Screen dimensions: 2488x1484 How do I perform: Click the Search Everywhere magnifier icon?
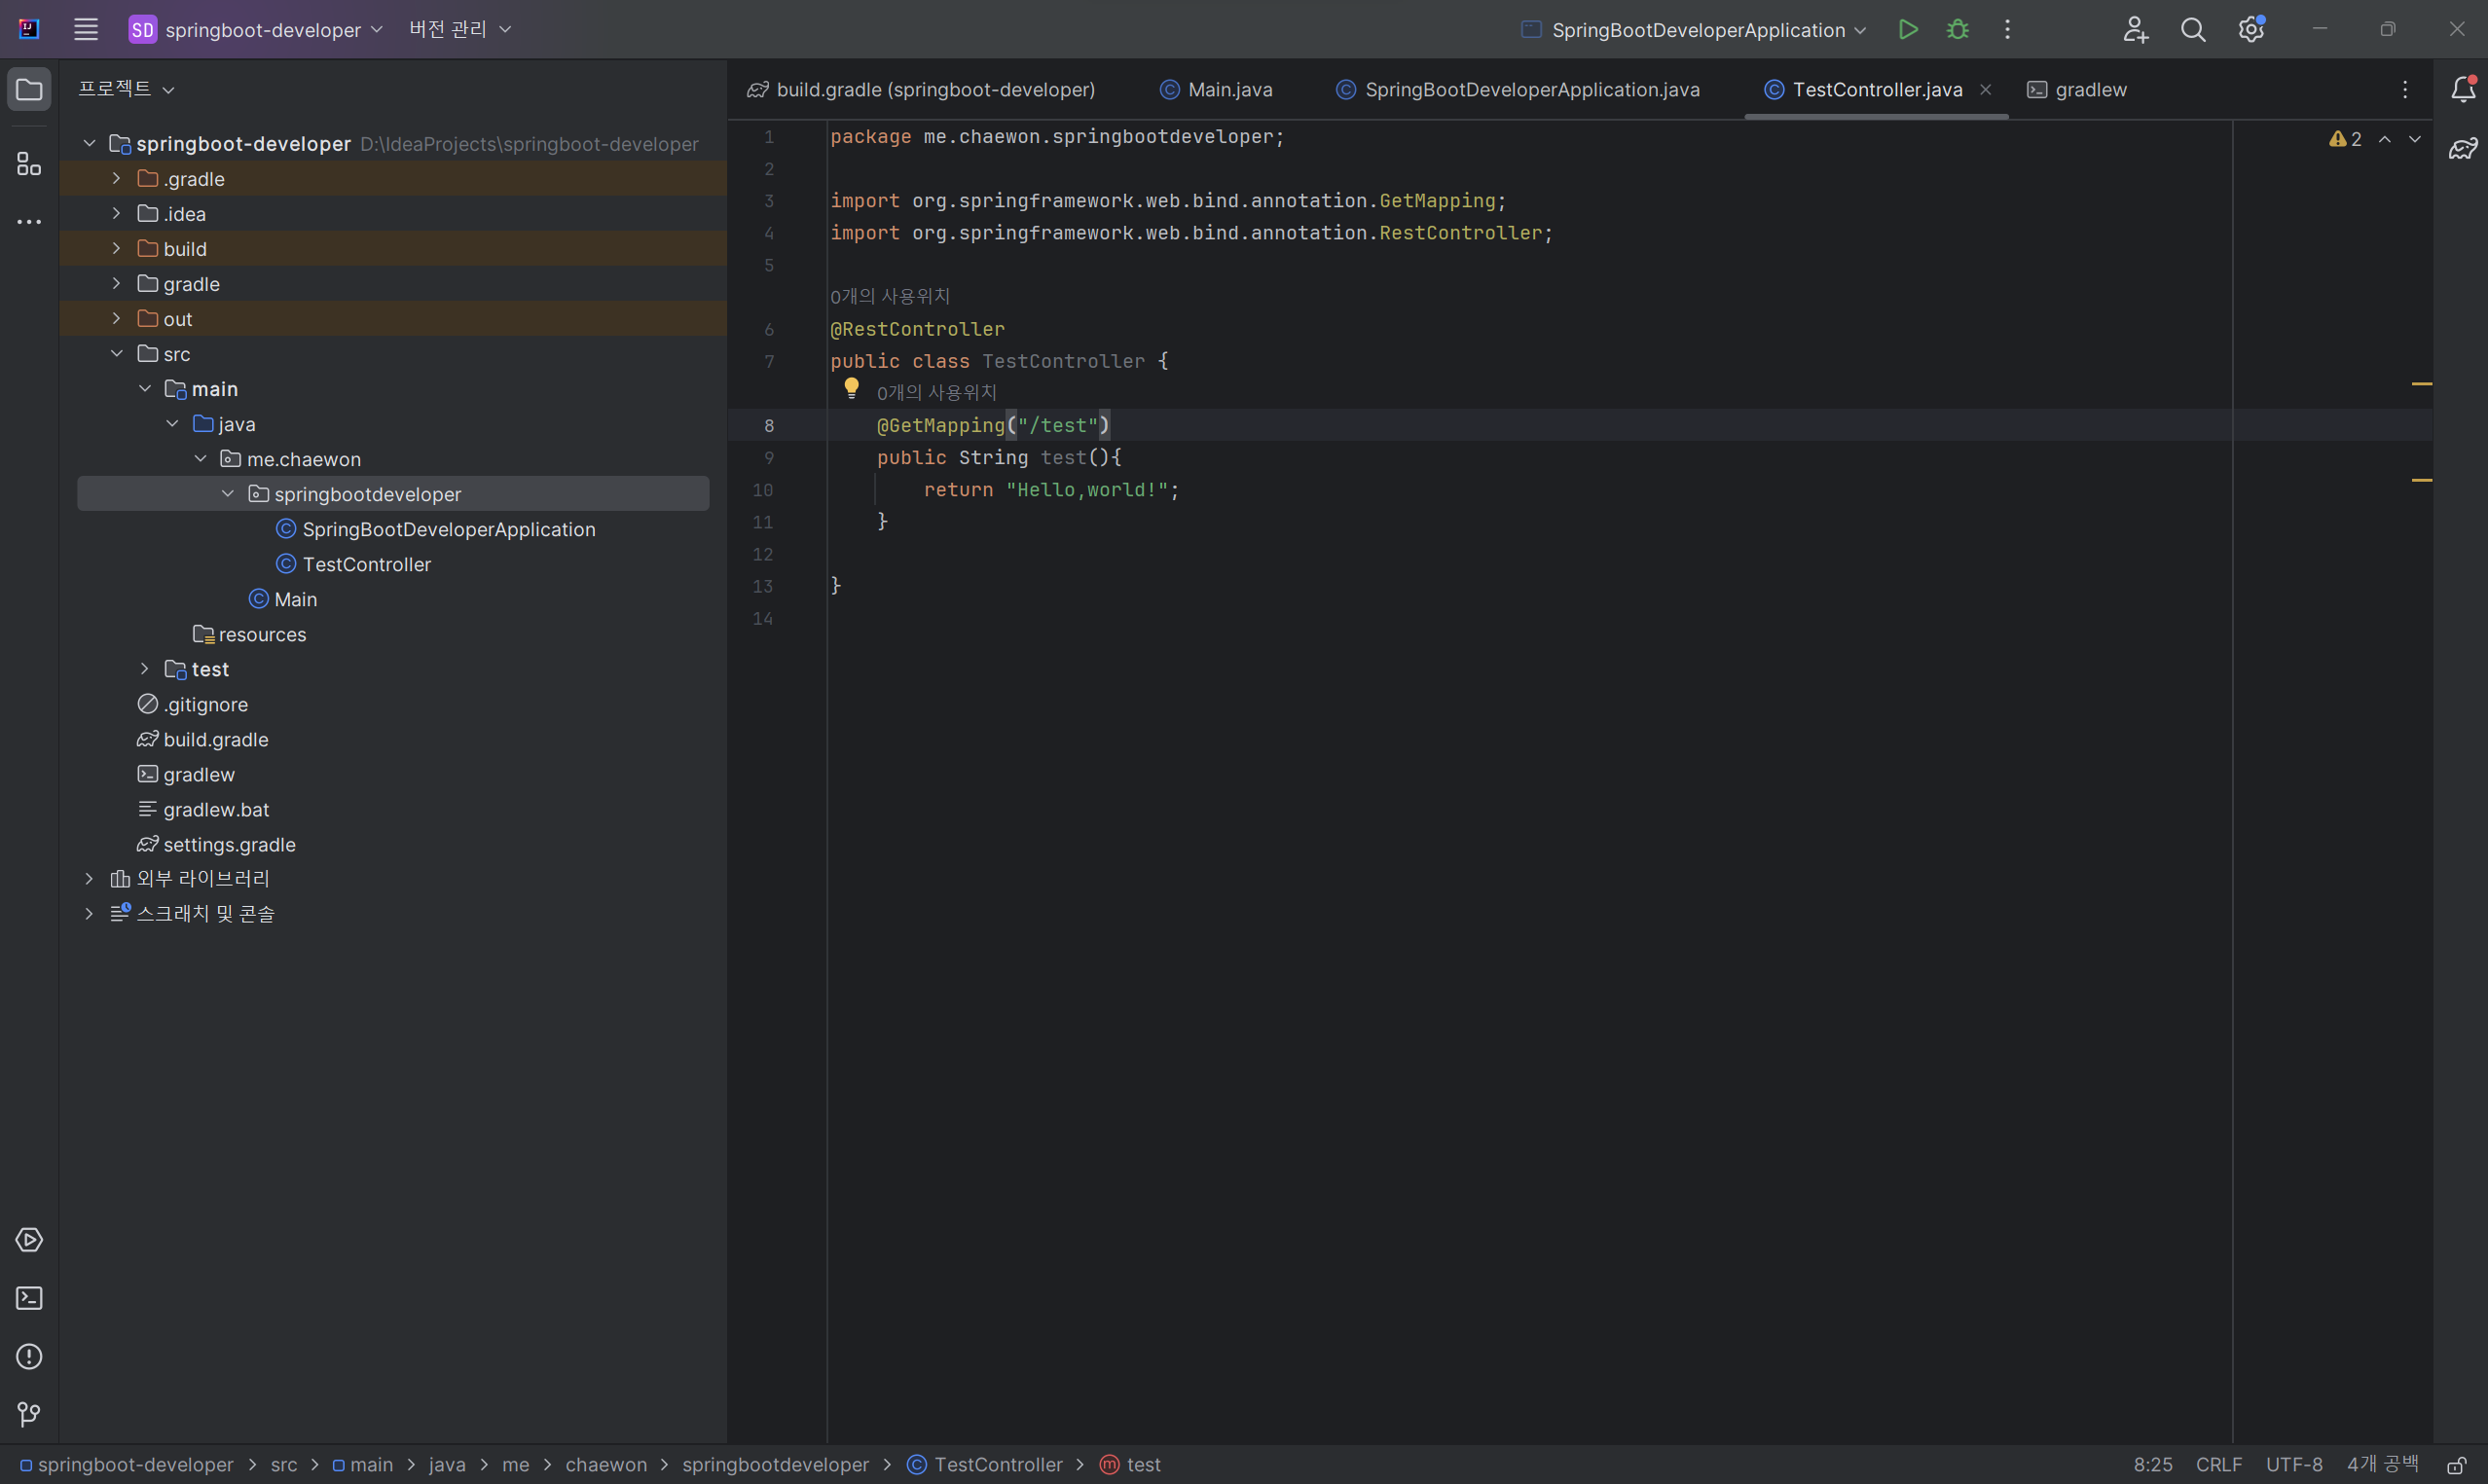2193,29
